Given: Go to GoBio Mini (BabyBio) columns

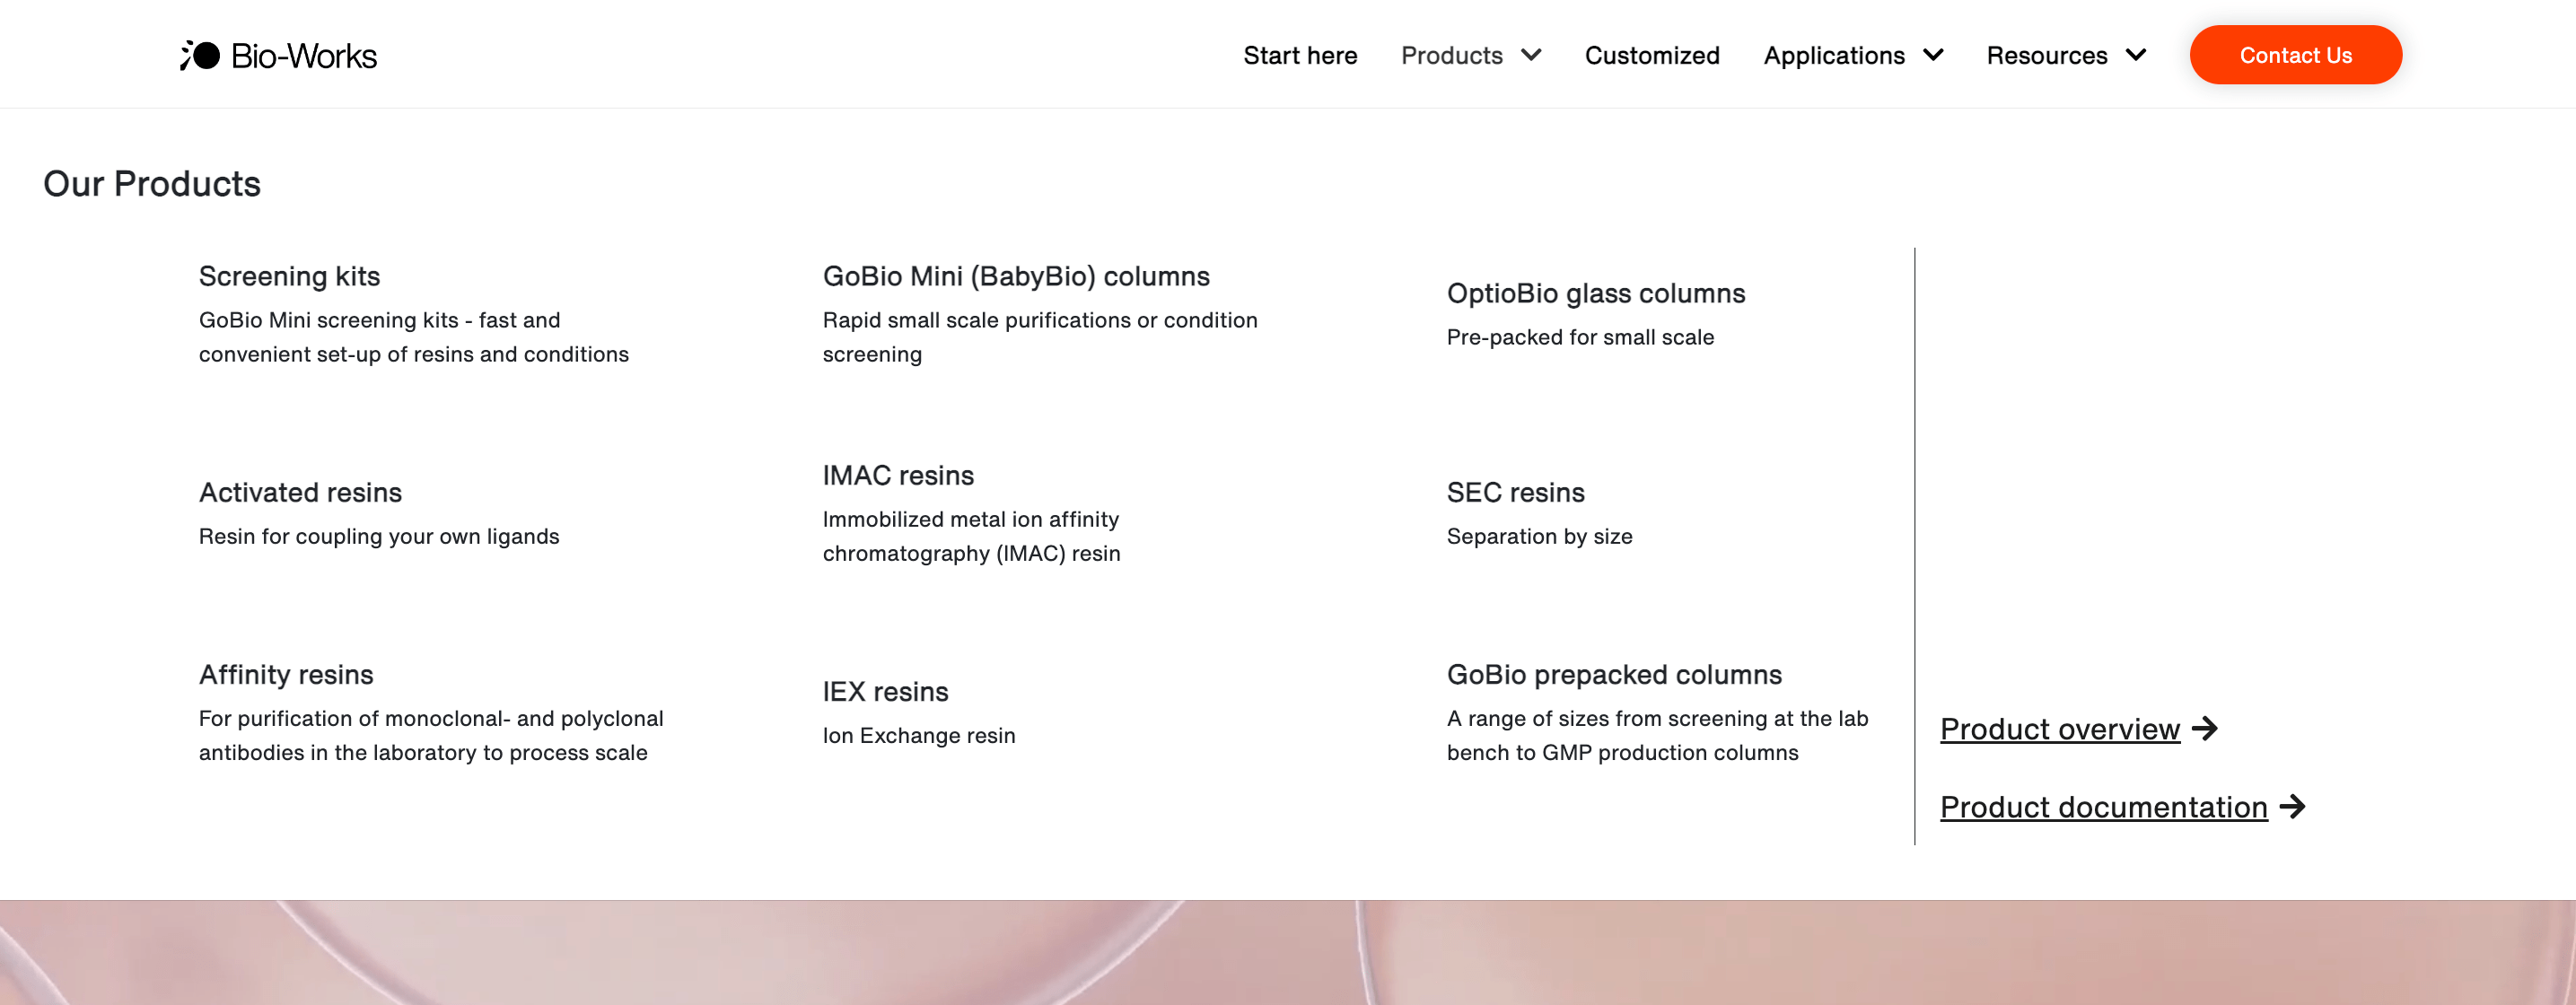Looking at the screenshot, I should [1015, 276].
